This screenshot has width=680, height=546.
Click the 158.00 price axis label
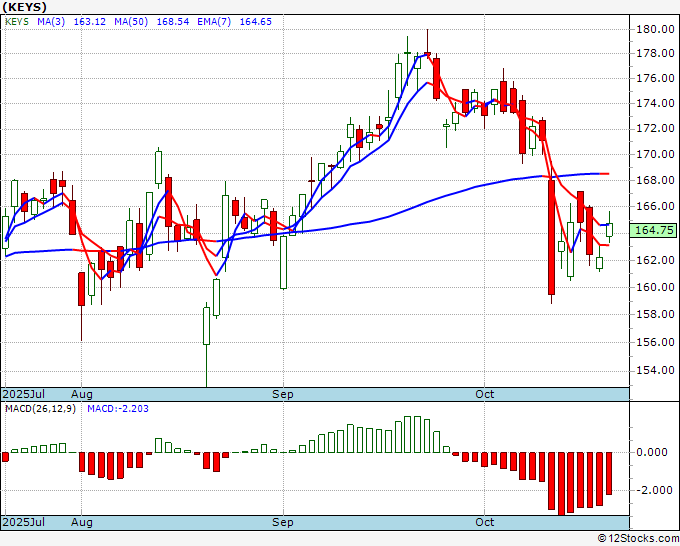(x=655, y=314)
